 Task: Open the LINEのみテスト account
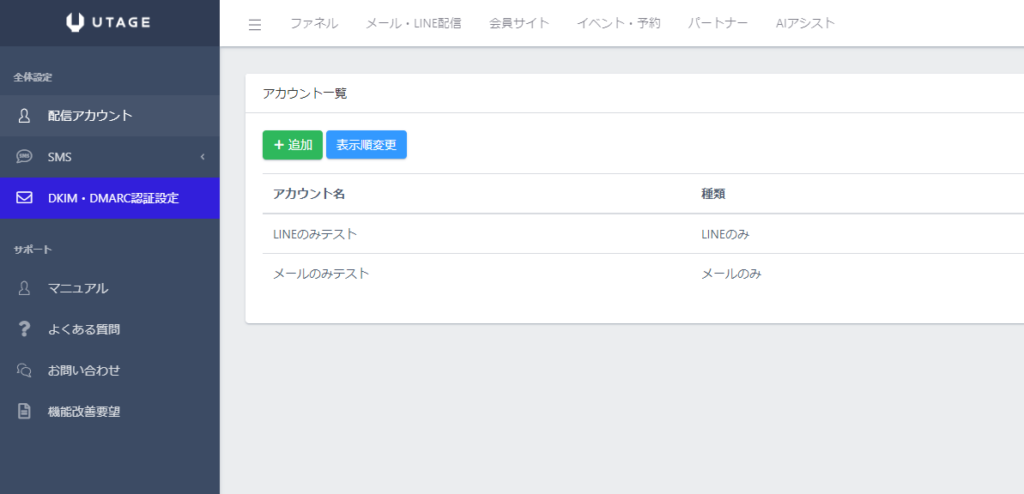tap(315, 234)
